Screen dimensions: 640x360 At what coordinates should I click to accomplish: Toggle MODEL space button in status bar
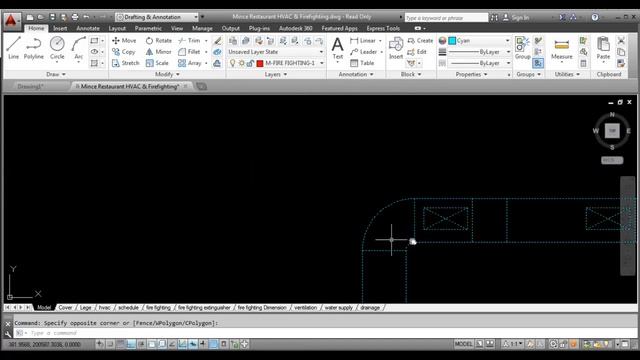pos(463,344)
